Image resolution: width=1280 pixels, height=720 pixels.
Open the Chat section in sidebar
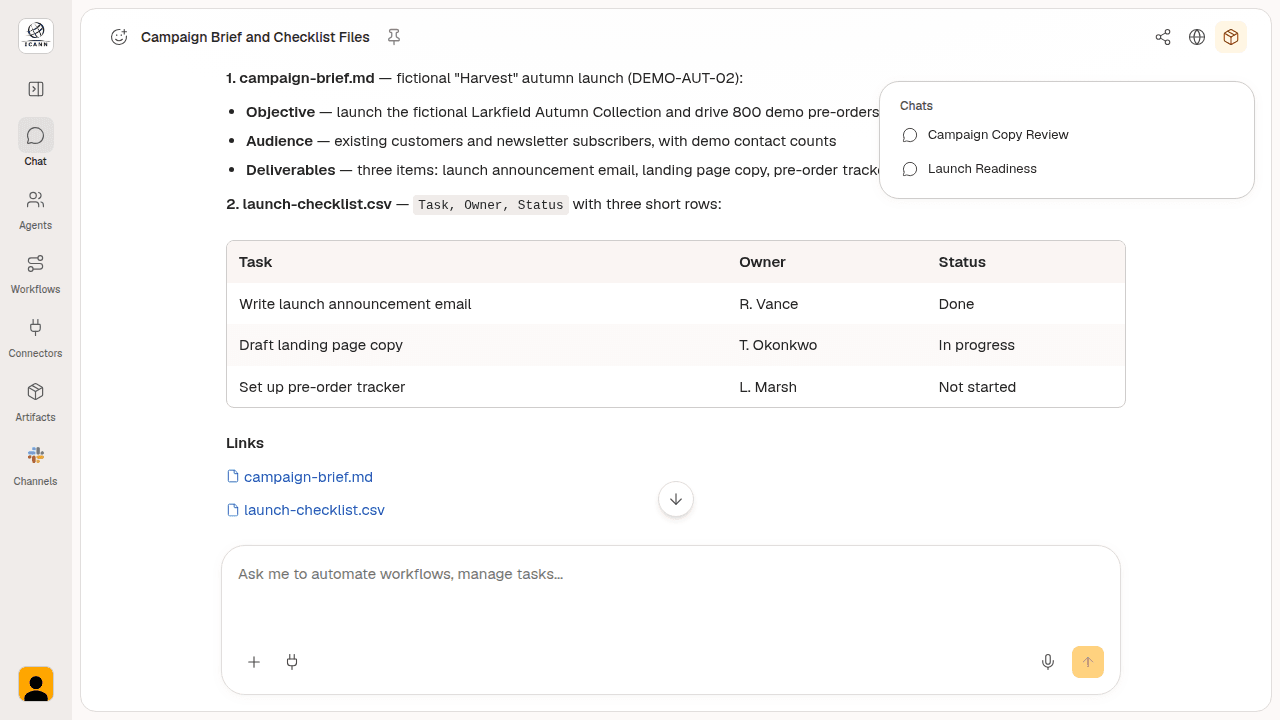pyautogui.click(x=36, y=143)
